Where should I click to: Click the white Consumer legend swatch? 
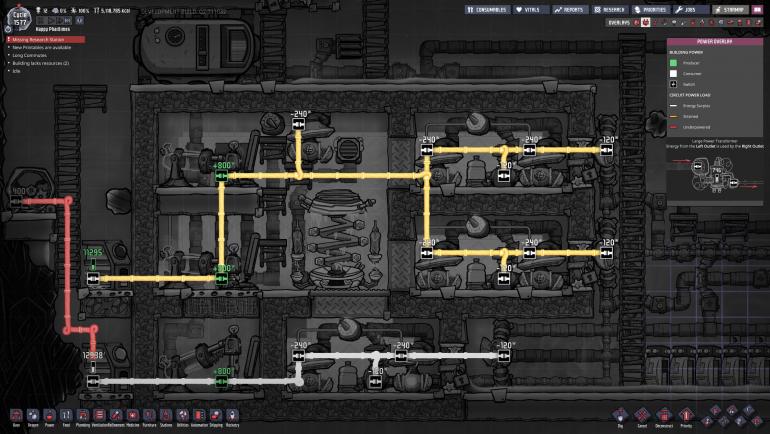pos(673,74)
